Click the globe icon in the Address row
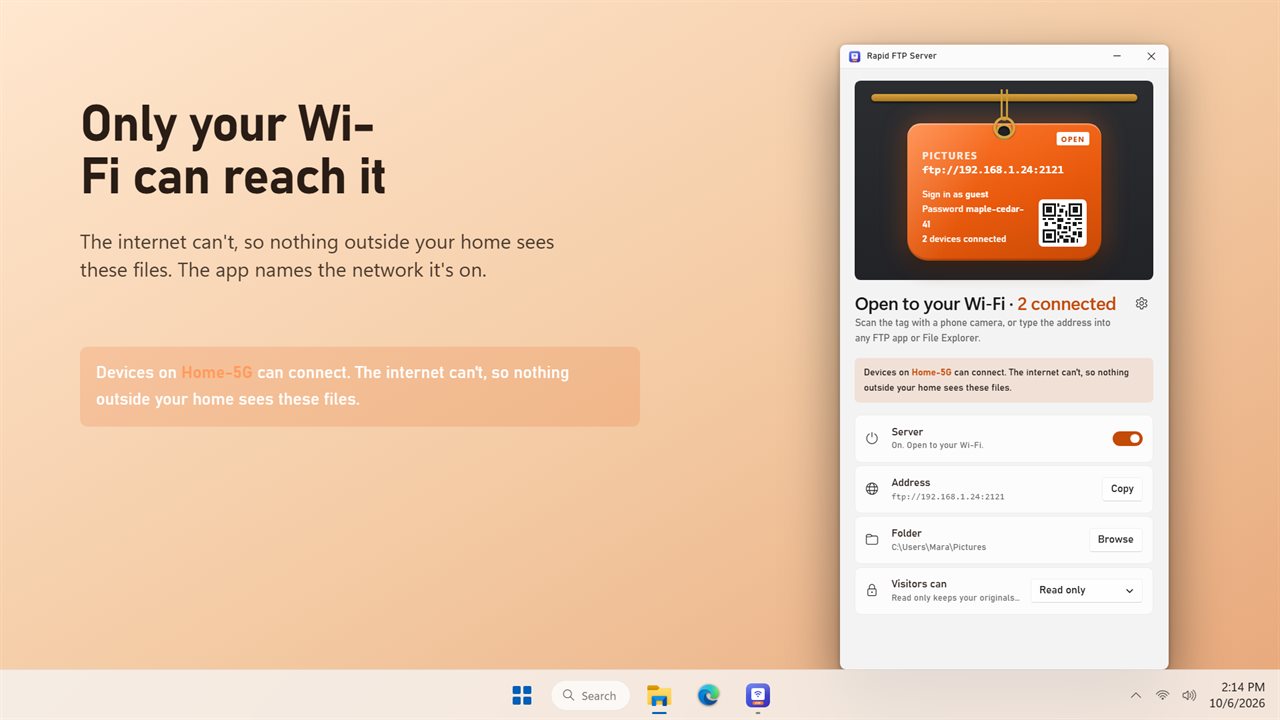 [872, 489]
